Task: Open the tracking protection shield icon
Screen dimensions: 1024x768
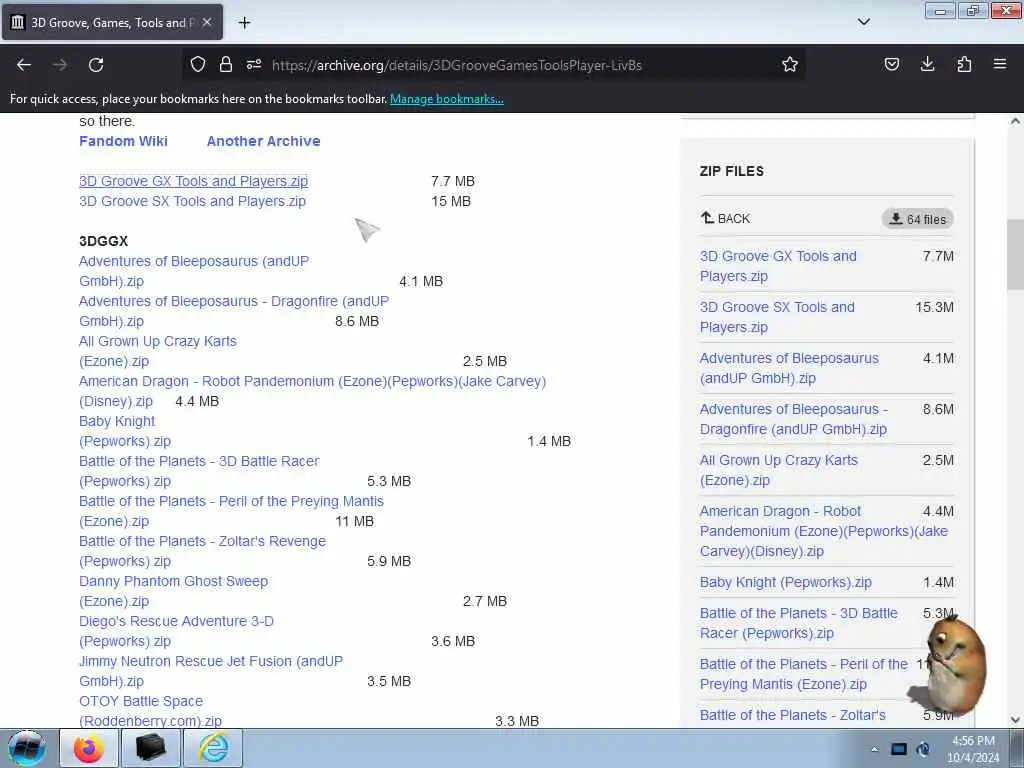Action: 198,64
